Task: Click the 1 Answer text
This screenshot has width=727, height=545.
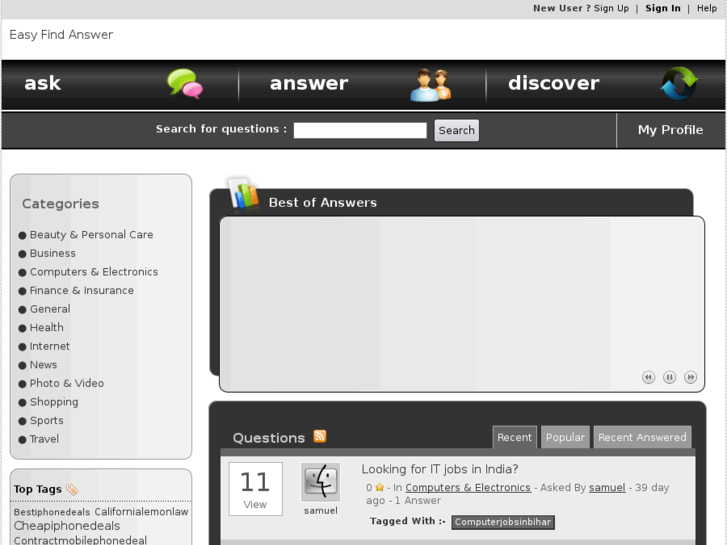Action: (418, 500)
